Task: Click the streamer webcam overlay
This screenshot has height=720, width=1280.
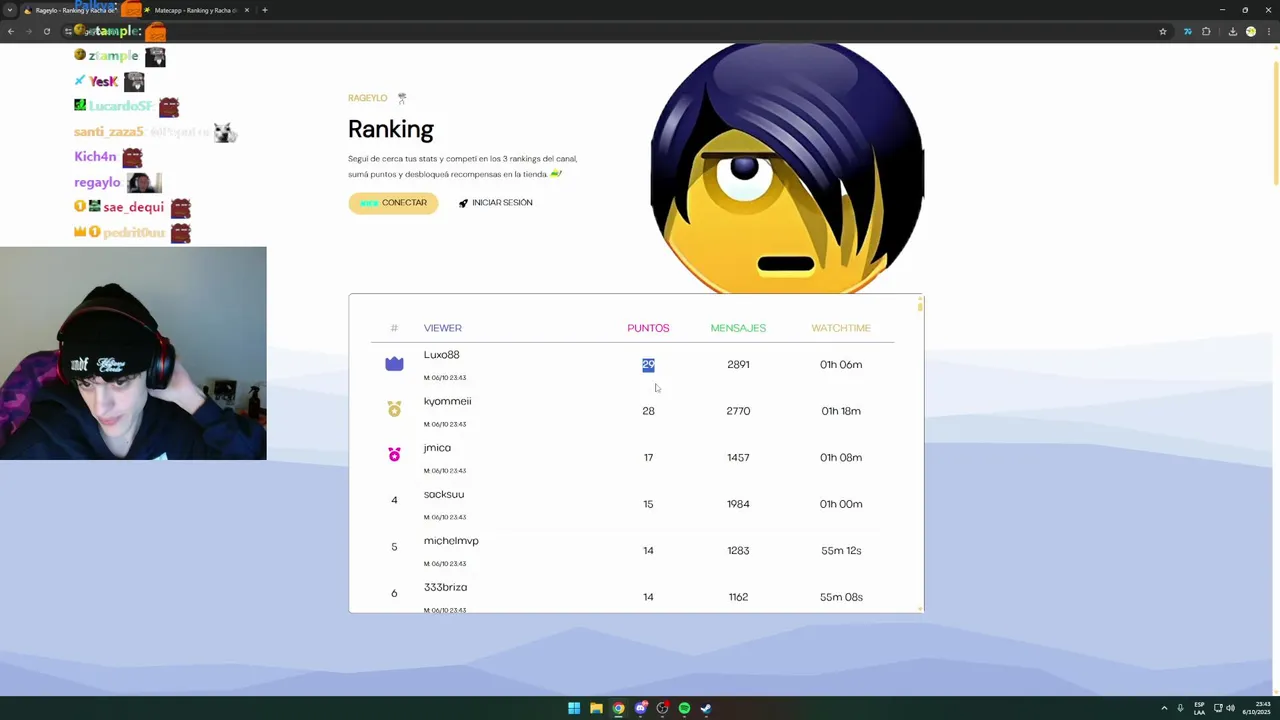Action: pyautogui.click(x=133, y=353)
